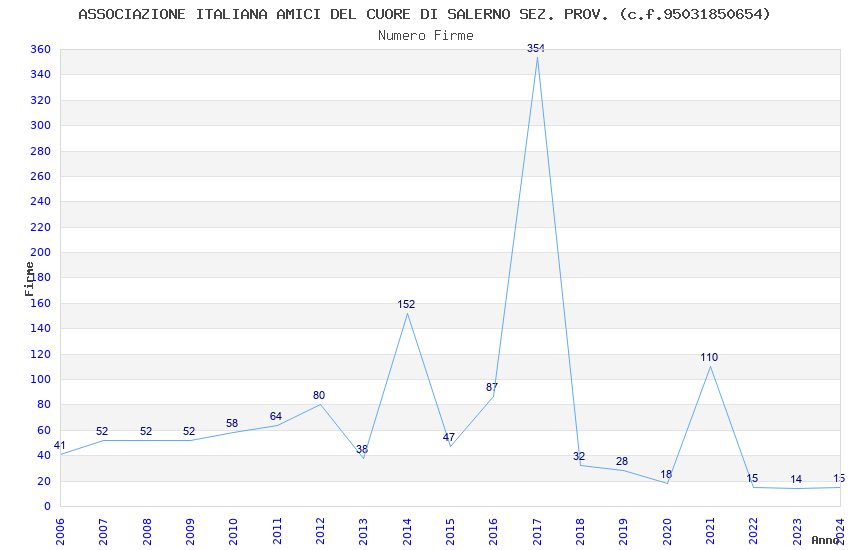
Task: Click the 2007 year axis label
Action: click(x=103, y=532)
